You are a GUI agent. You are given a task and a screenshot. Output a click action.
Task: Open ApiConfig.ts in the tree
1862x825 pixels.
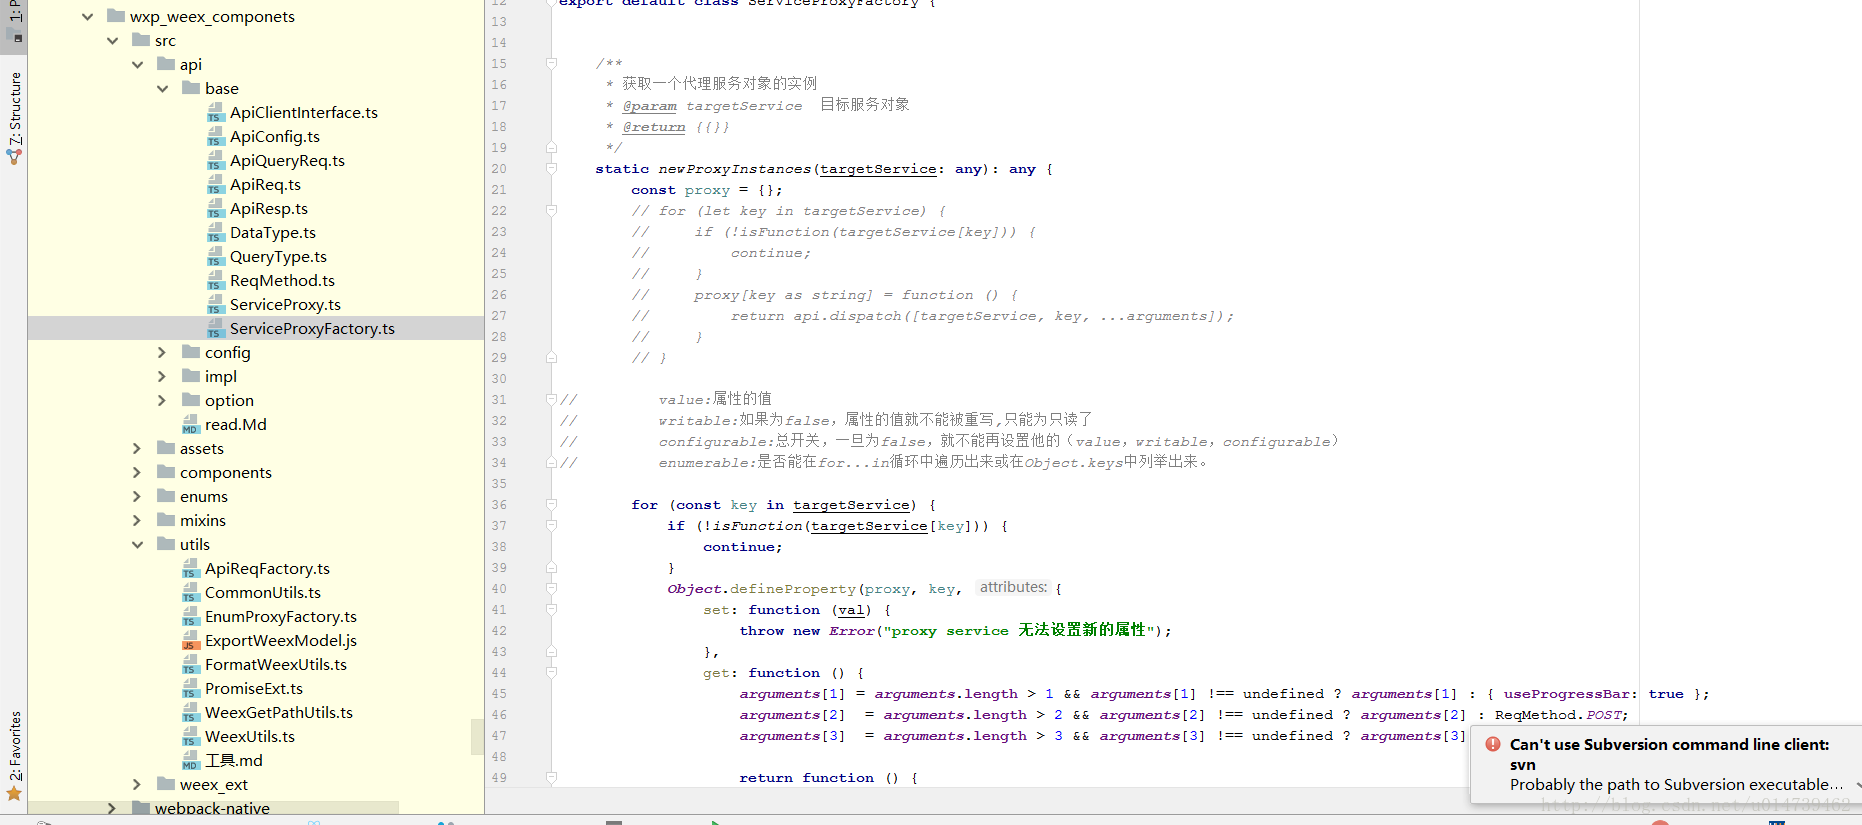tap(275, 137)
